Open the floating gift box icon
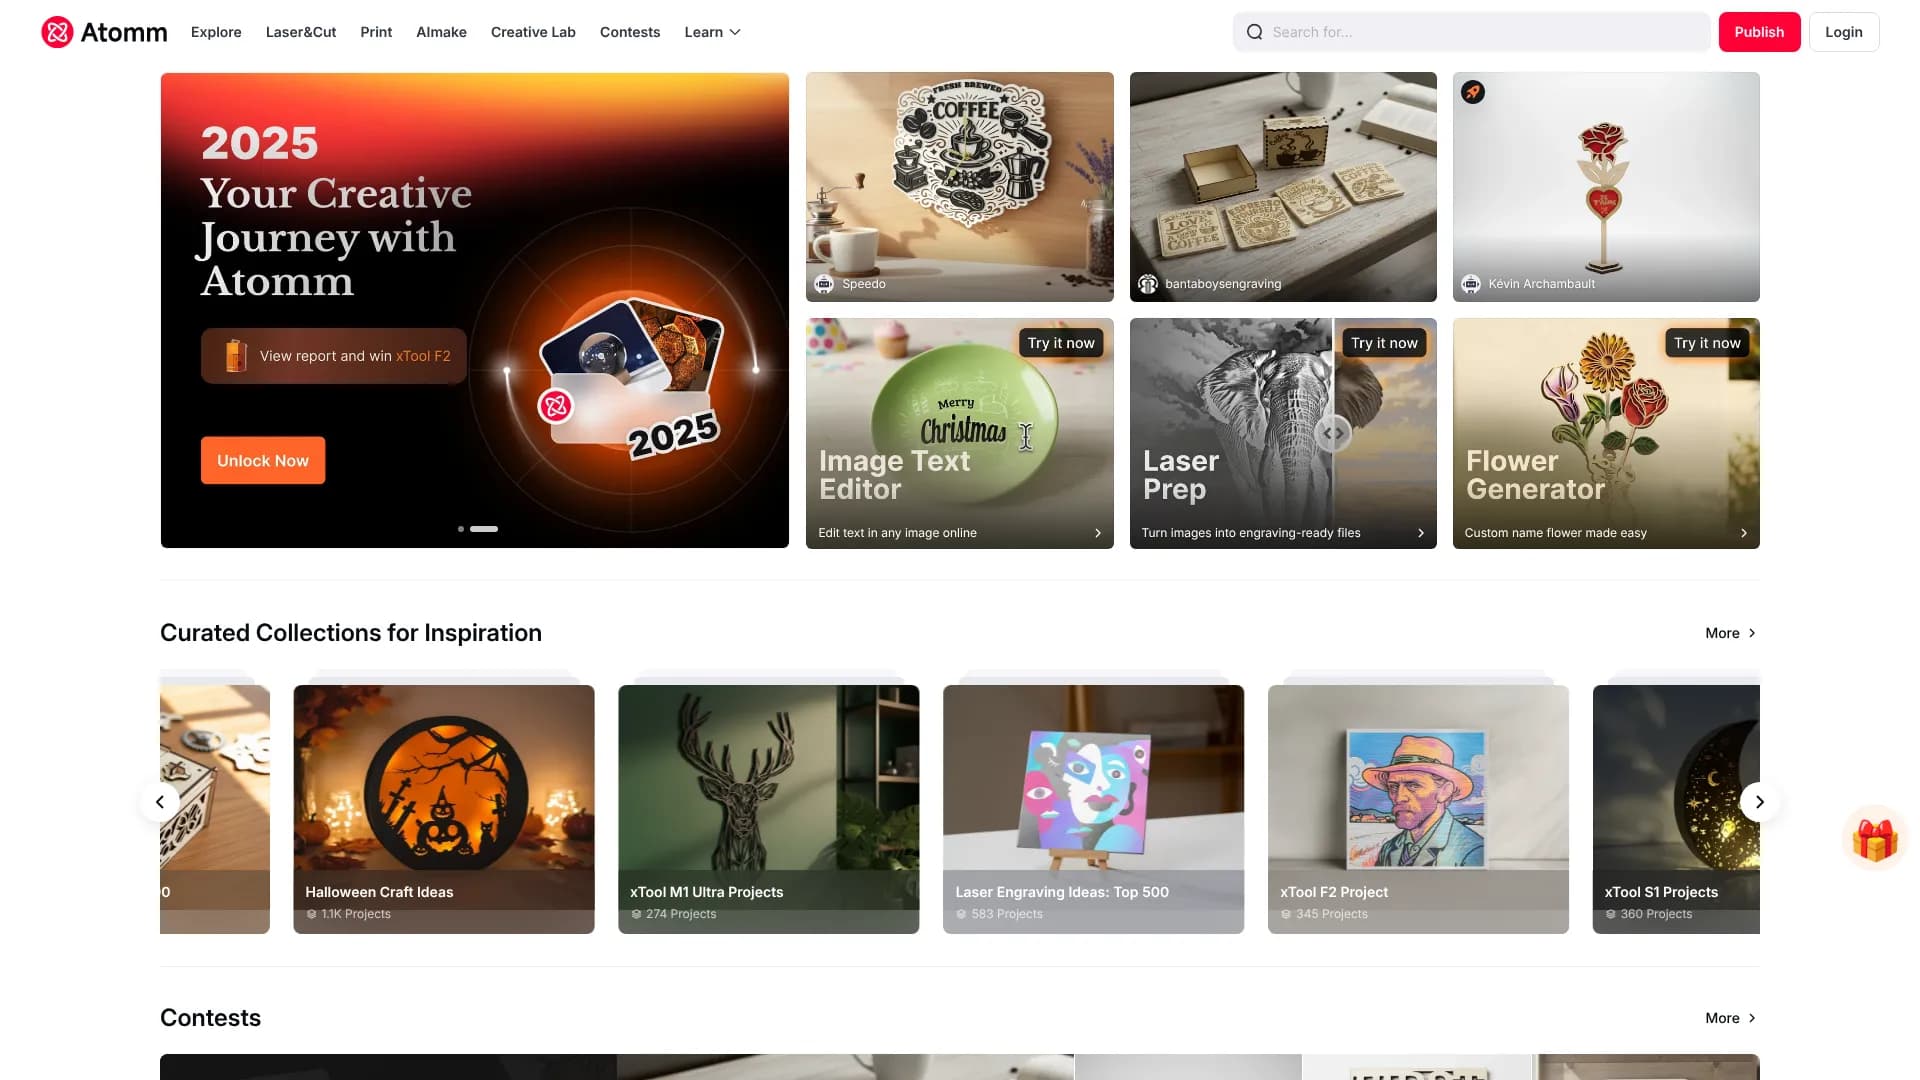 (x=1874, y=839)
